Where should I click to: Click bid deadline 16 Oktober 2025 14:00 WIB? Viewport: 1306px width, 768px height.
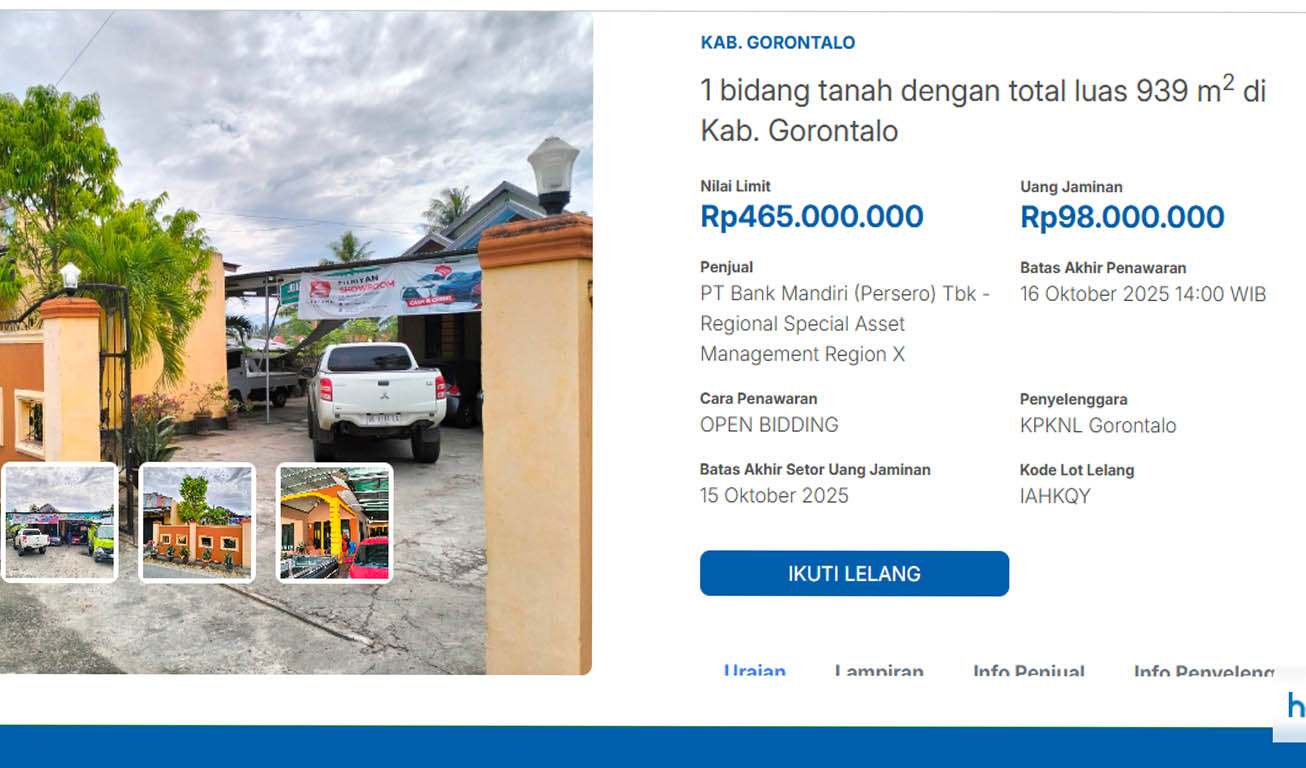pyautogui.click(x=1143, y=294)
